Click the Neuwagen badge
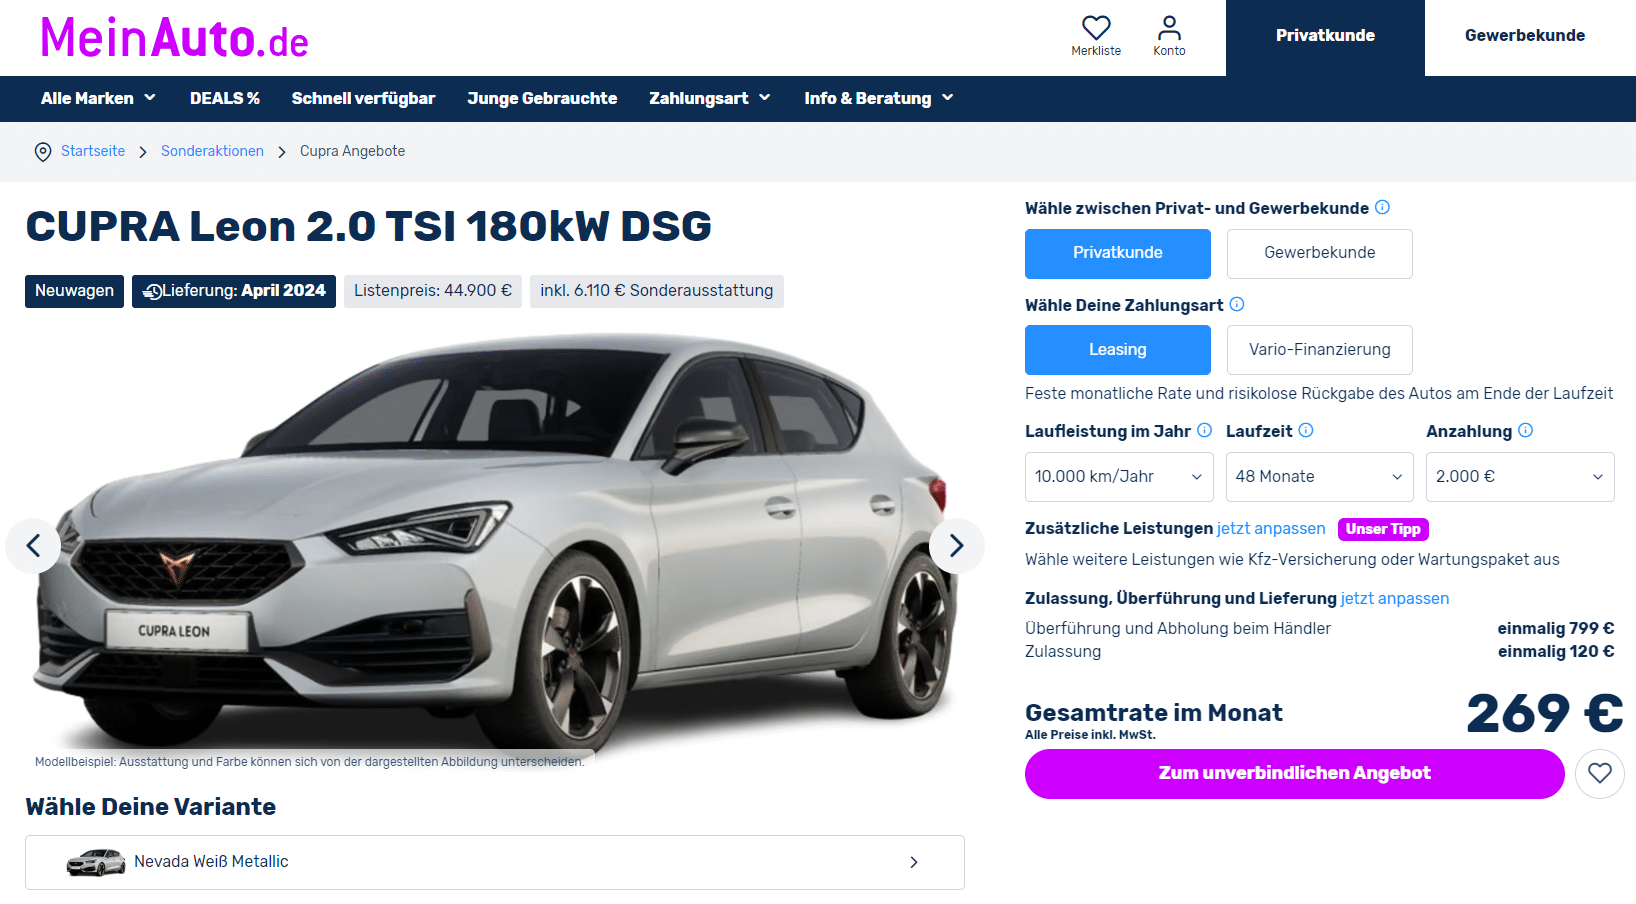This screenshot has height=904, width=1636. pos(74,291)
